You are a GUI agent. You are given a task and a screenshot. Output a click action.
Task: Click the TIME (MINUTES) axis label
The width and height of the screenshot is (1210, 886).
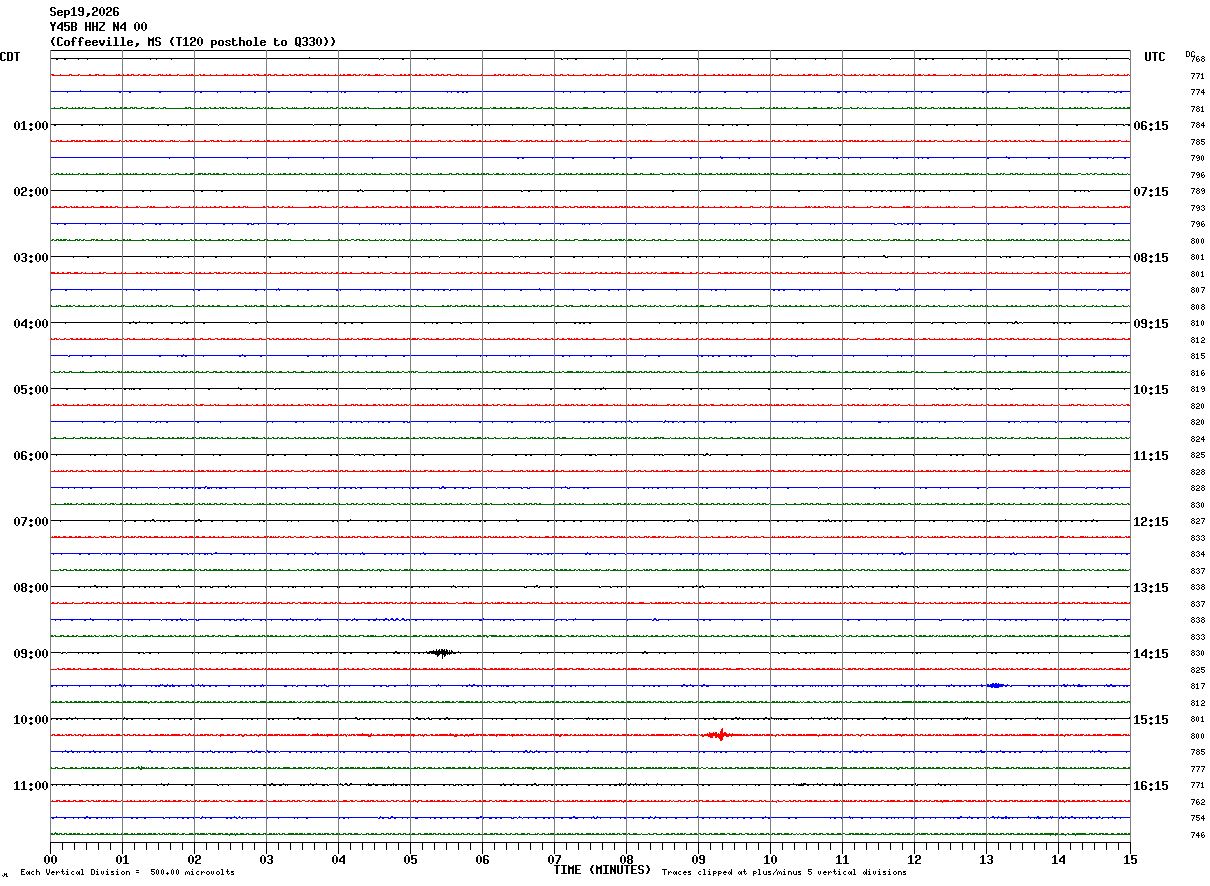(602, 870)
